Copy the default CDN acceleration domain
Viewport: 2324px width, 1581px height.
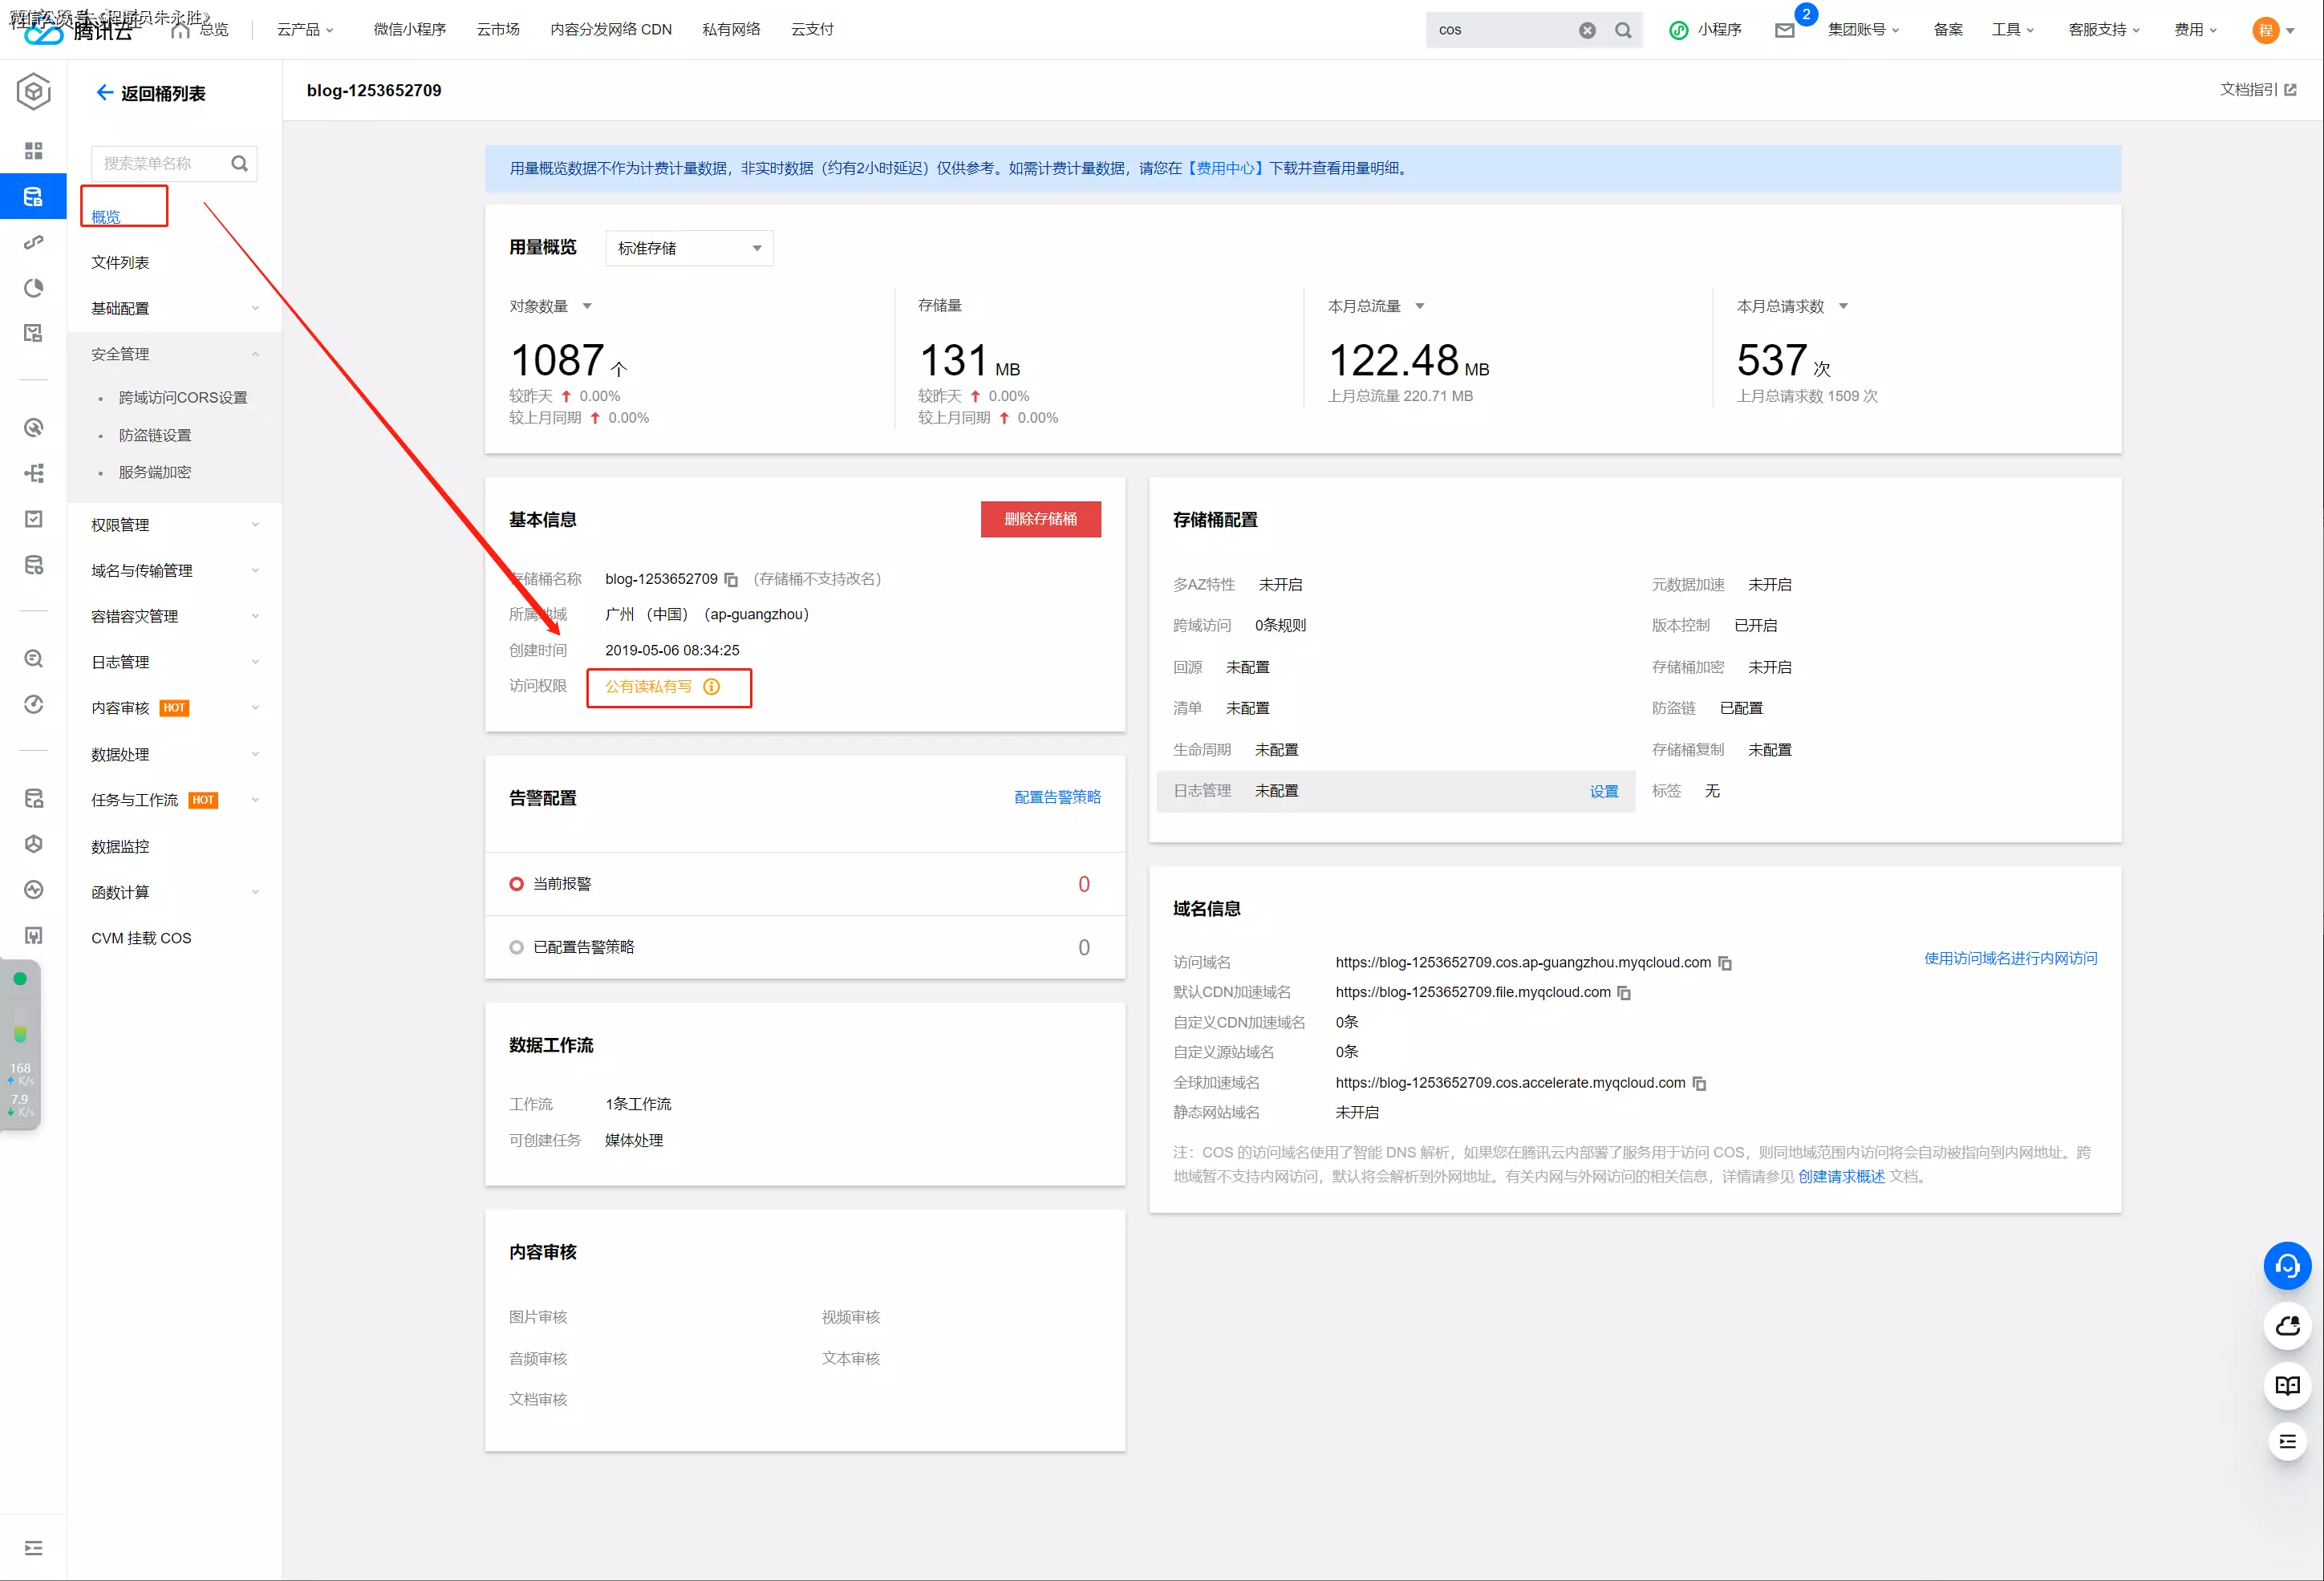point(1624,993)
